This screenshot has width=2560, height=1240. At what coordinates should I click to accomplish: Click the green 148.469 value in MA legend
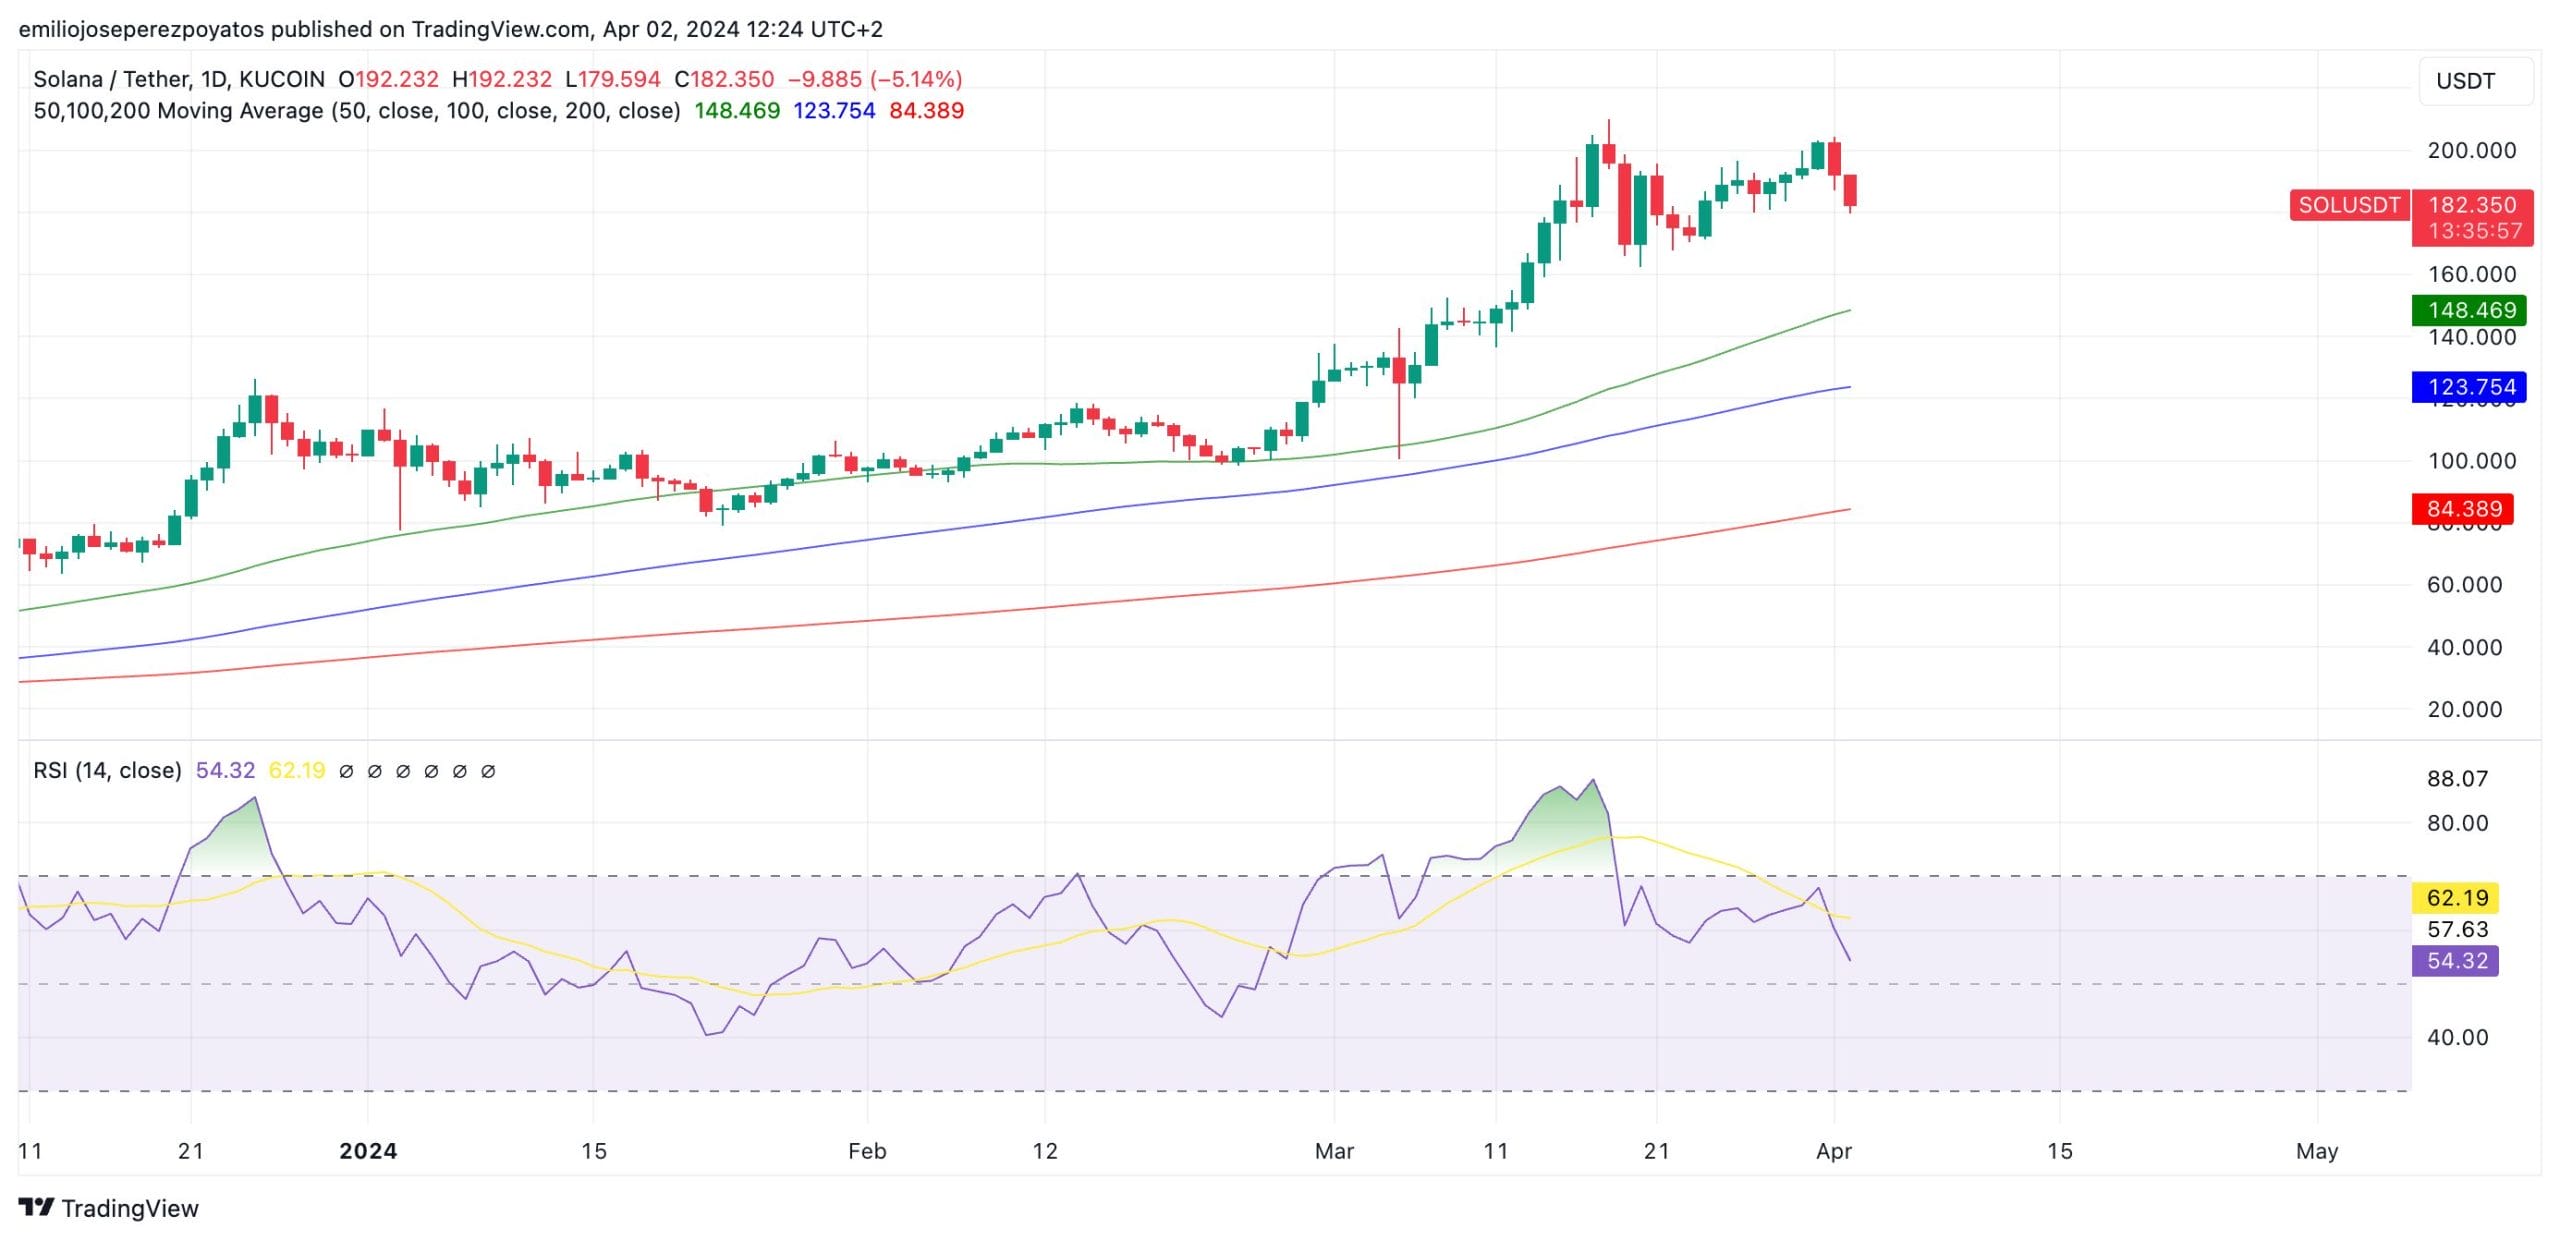pyautogui.click(x=736, y=111)
